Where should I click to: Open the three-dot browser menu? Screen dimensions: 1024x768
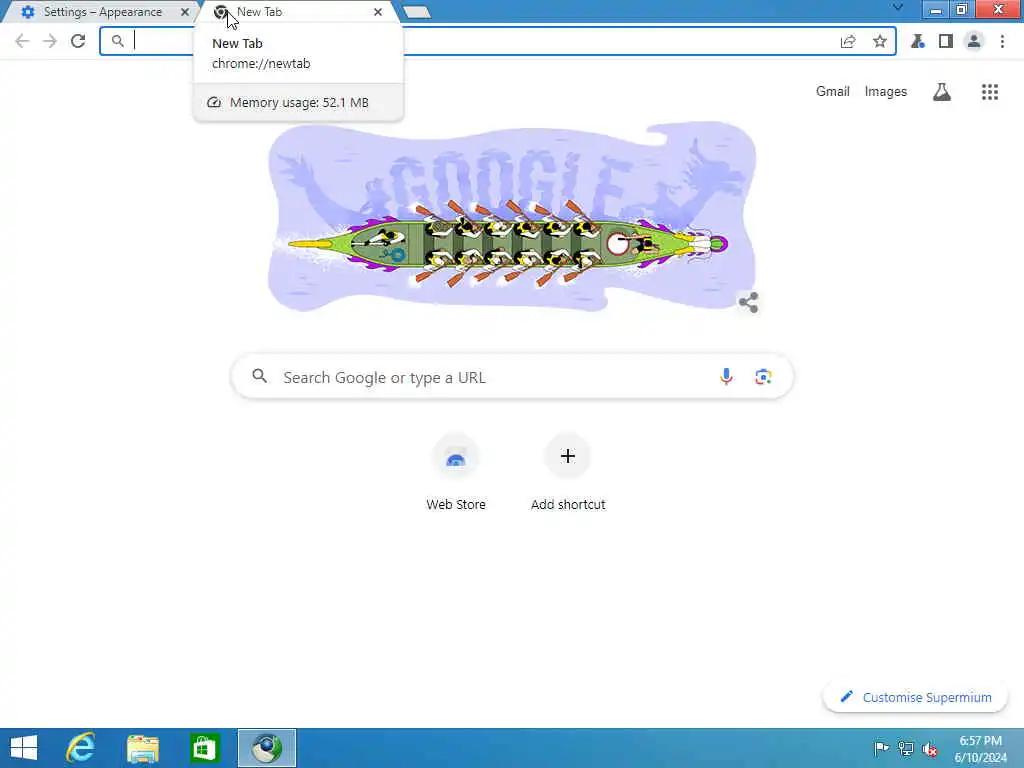(x=1002, y=41)
